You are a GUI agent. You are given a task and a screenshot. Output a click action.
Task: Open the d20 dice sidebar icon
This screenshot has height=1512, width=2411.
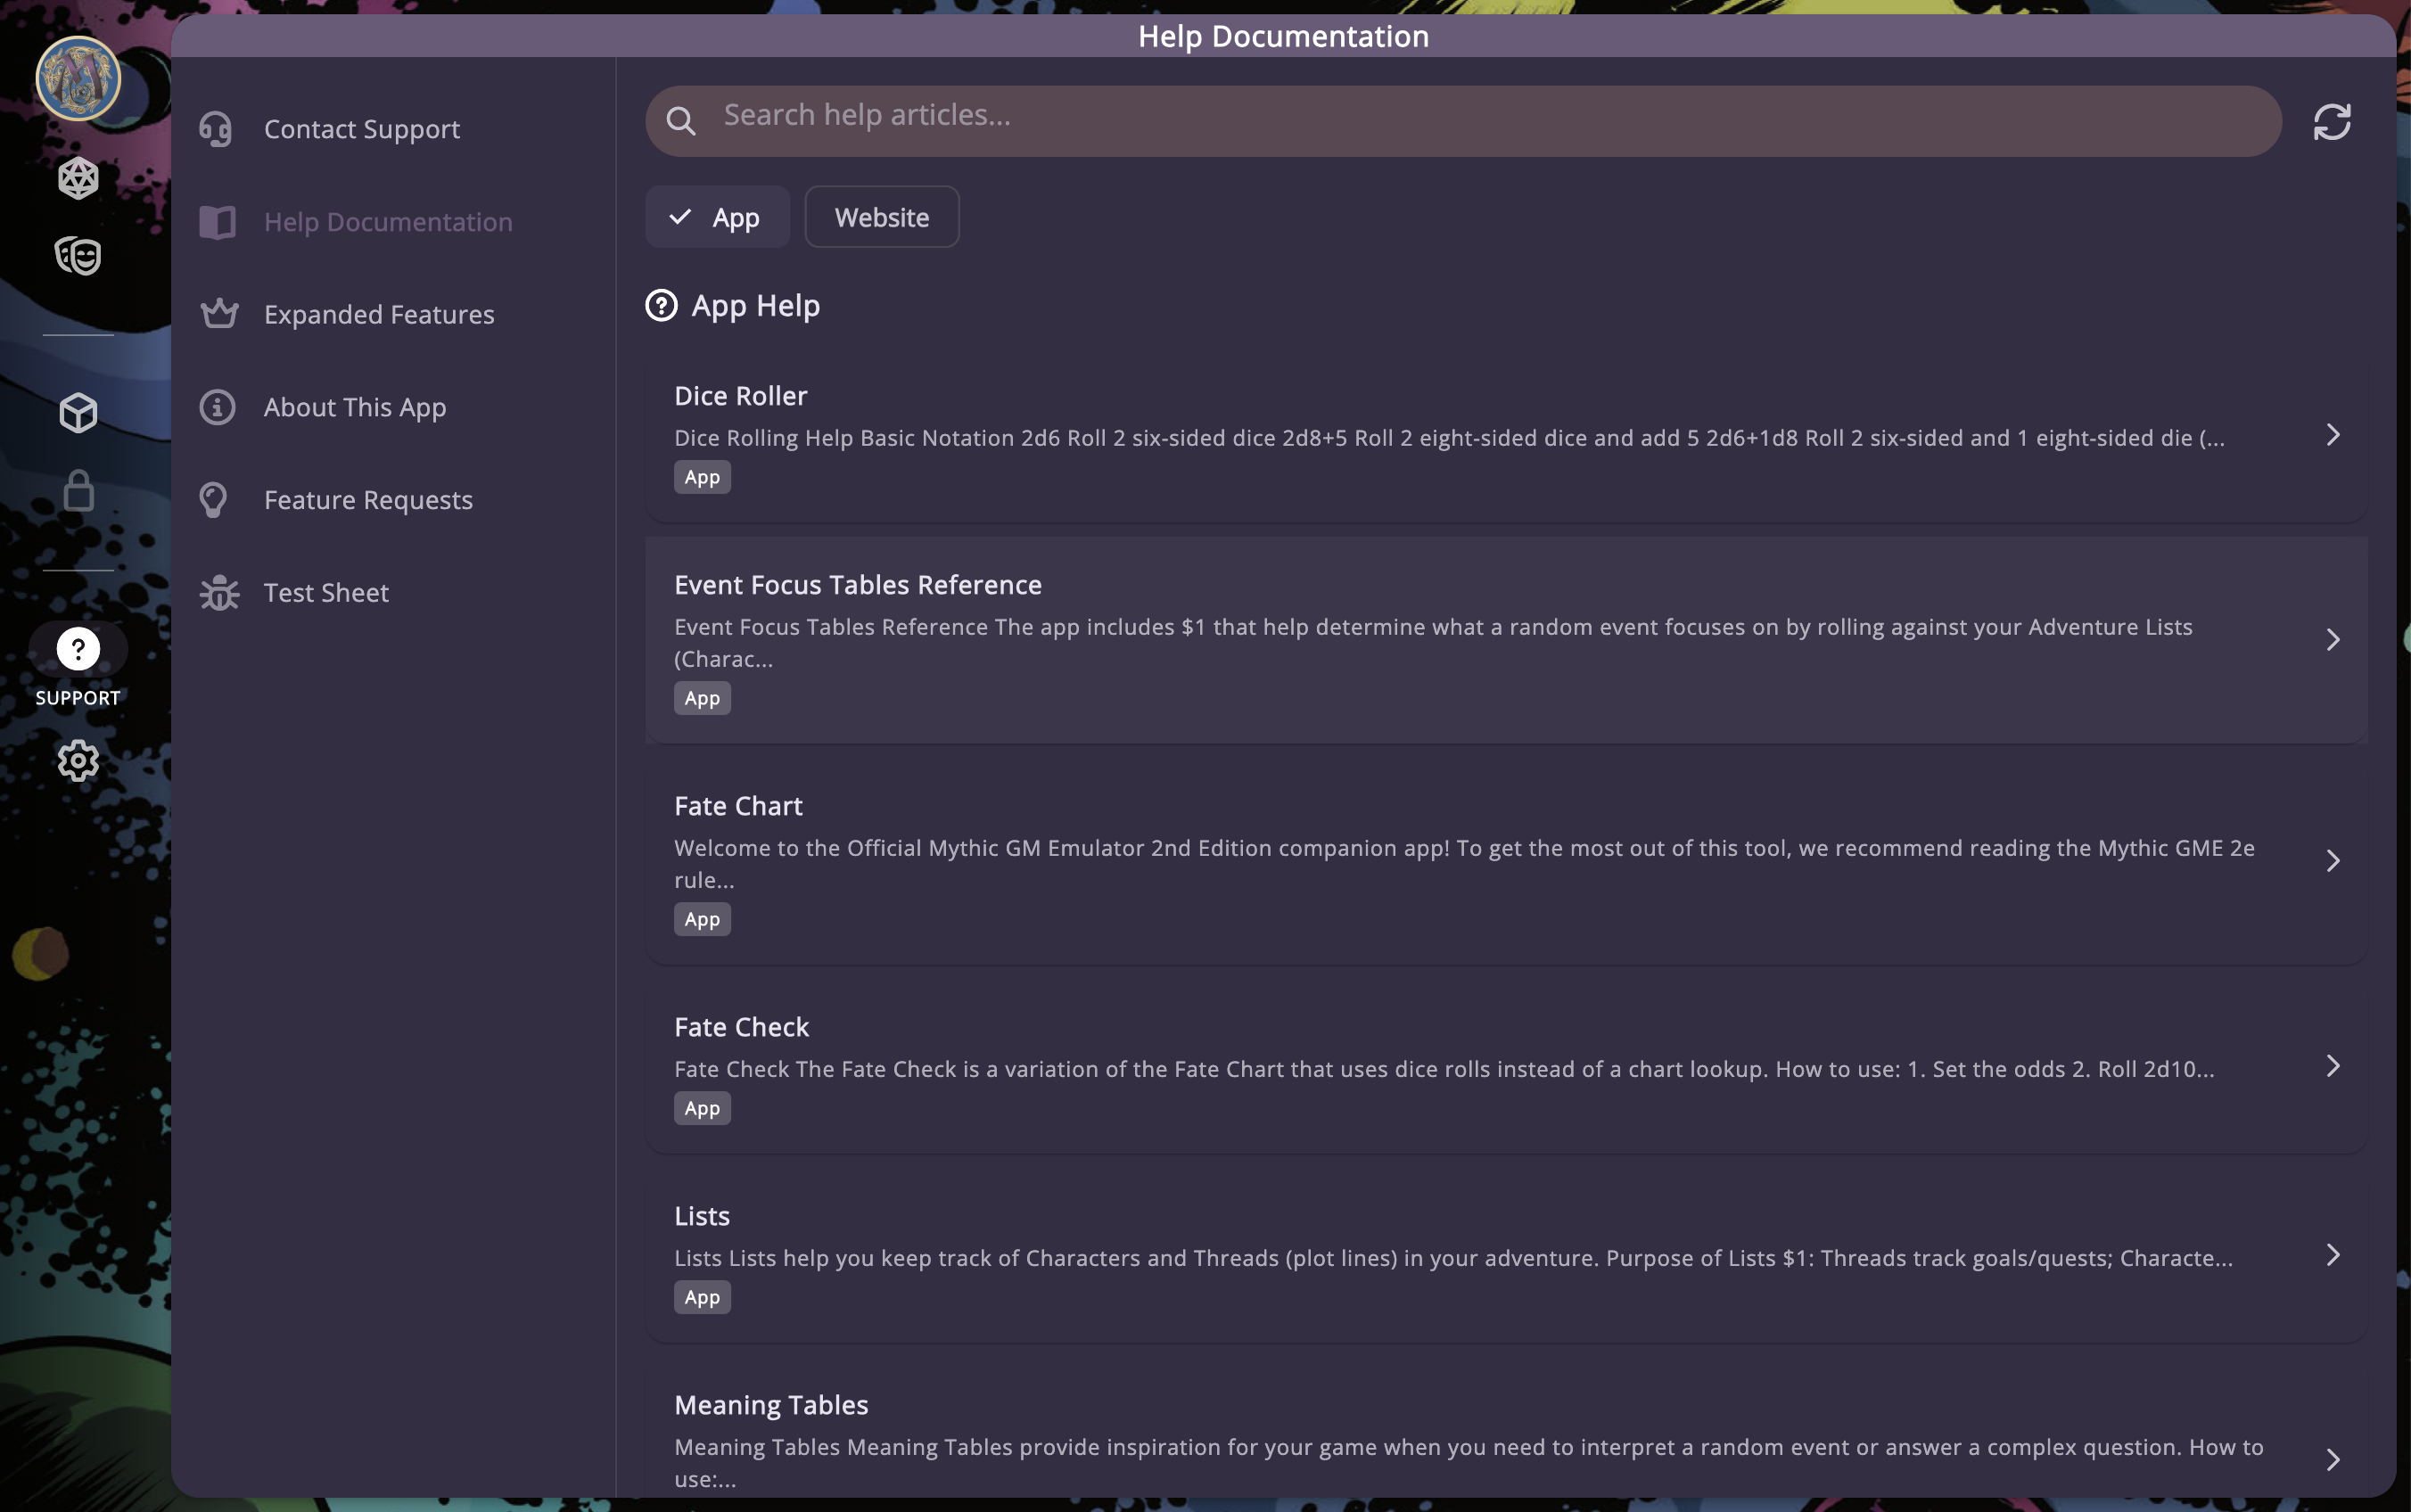pos(78,178)
